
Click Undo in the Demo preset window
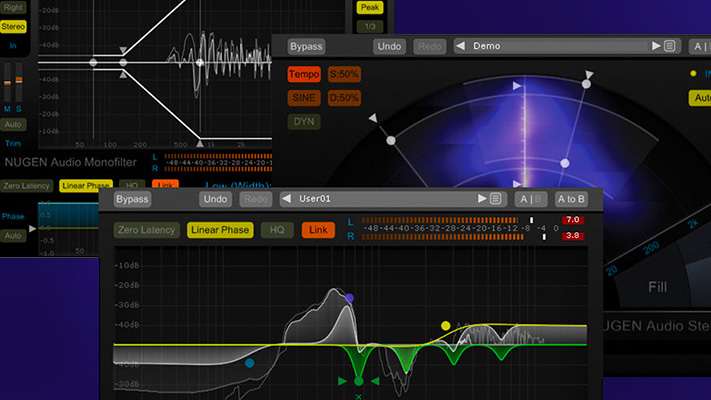[x=389, y=46]
